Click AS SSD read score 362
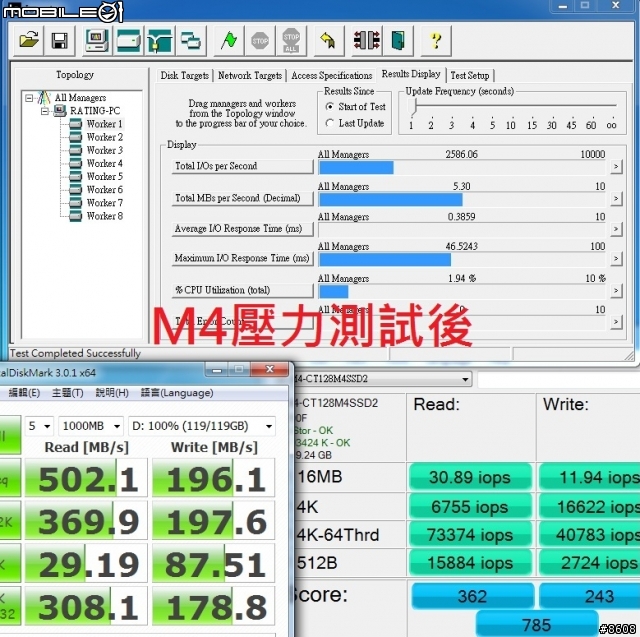The height and width of the screenshot is (637, 640). 472,596
